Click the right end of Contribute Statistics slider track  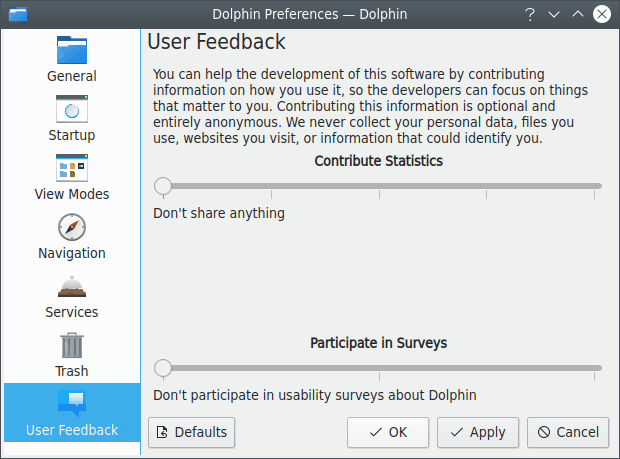pyautogui.click(x=596, y=185)
